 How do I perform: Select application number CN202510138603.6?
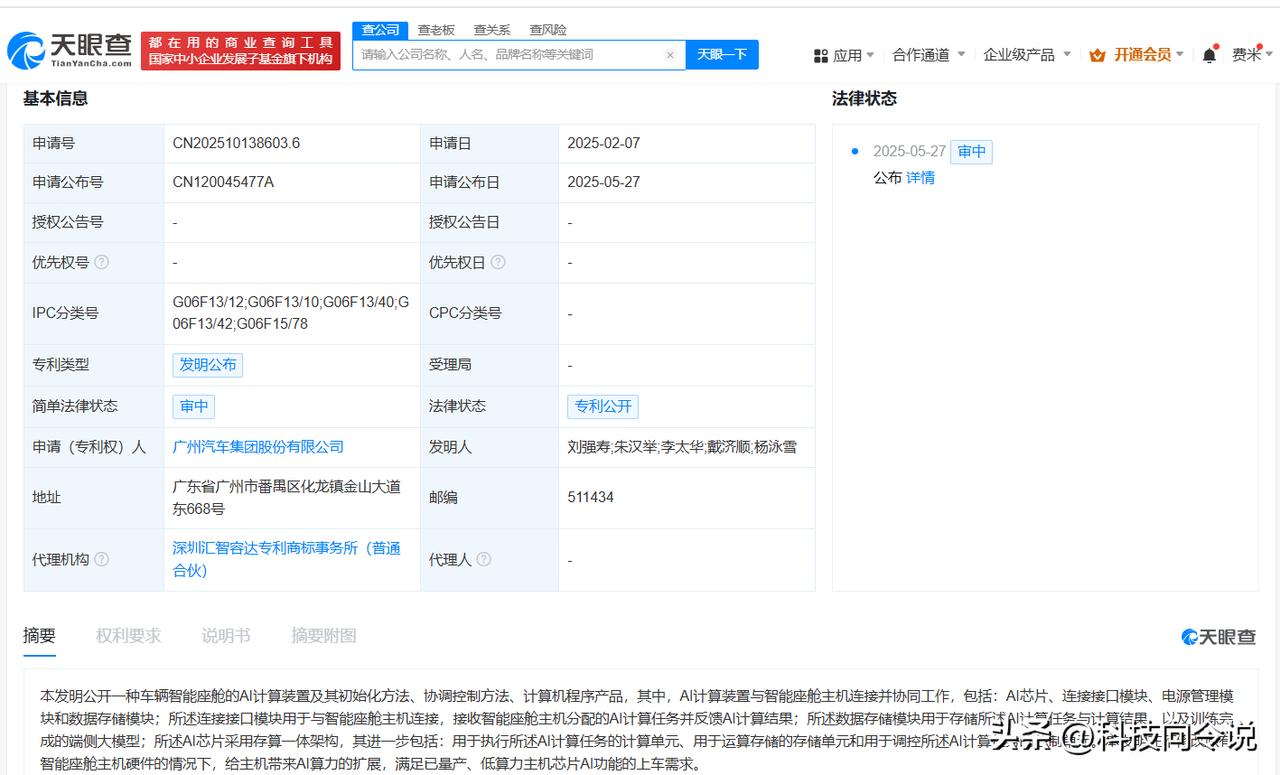[236, 143]
